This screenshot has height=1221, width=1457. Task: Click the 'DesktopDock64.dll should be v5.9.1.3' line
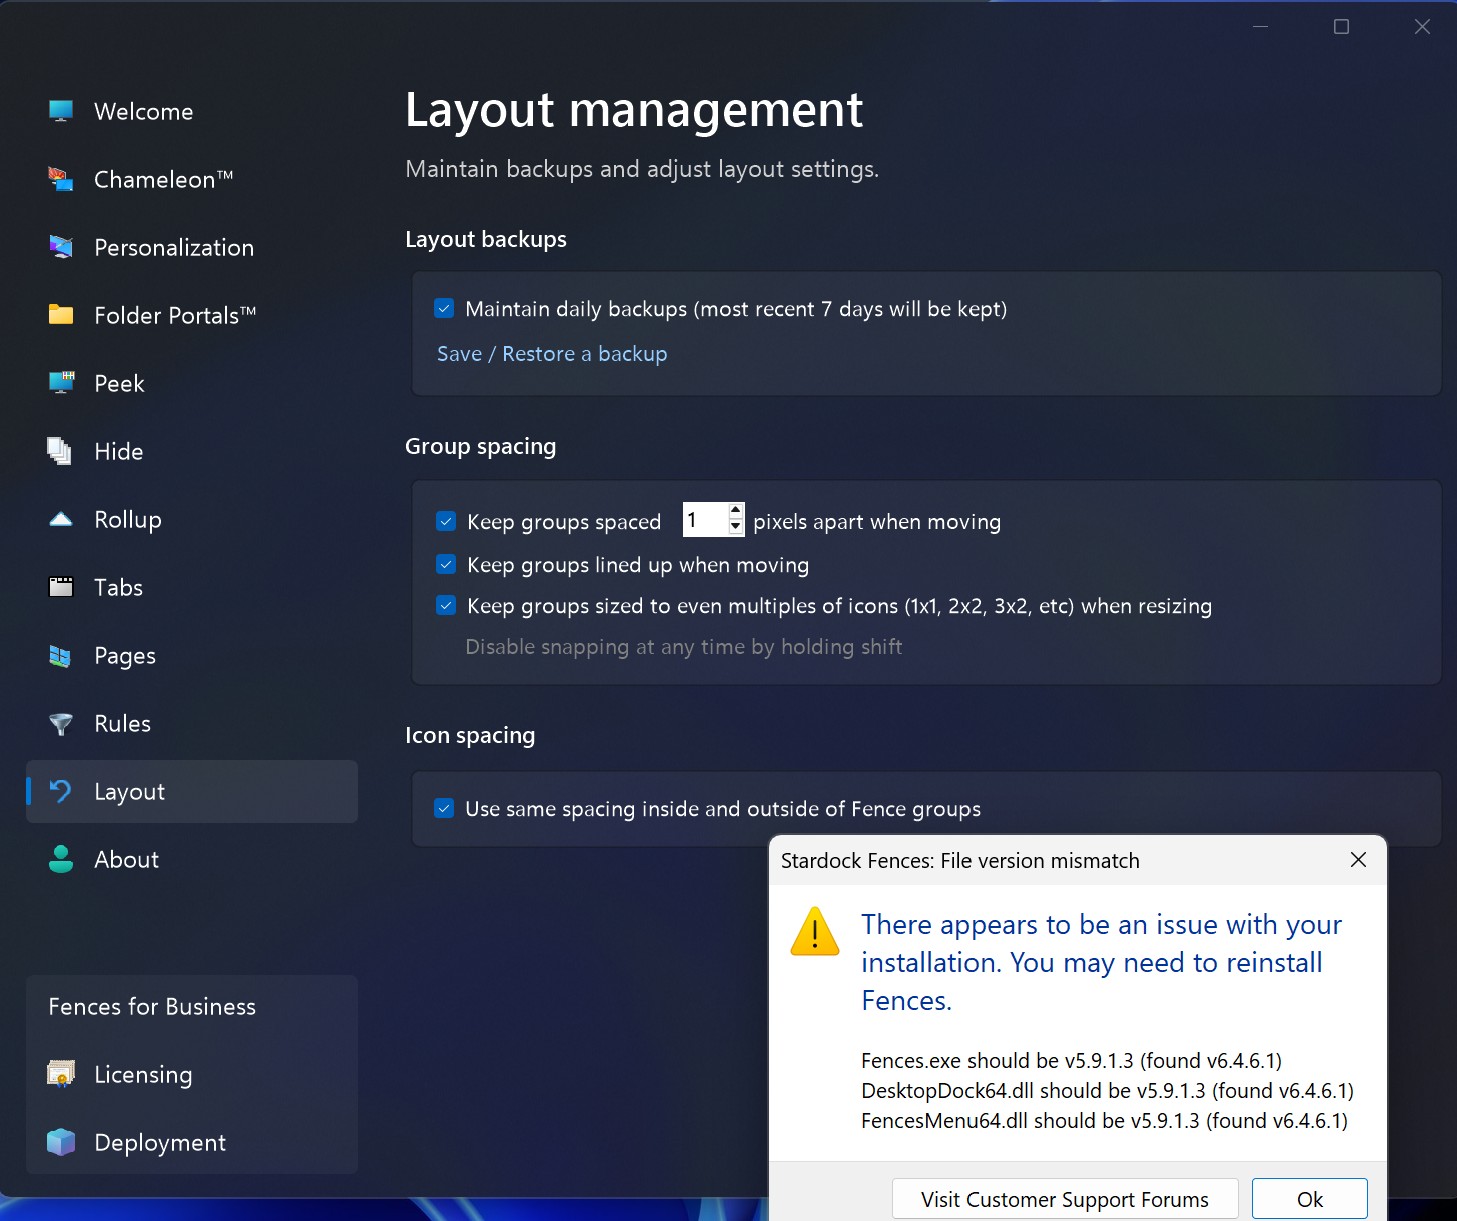pos(1107,1090)
